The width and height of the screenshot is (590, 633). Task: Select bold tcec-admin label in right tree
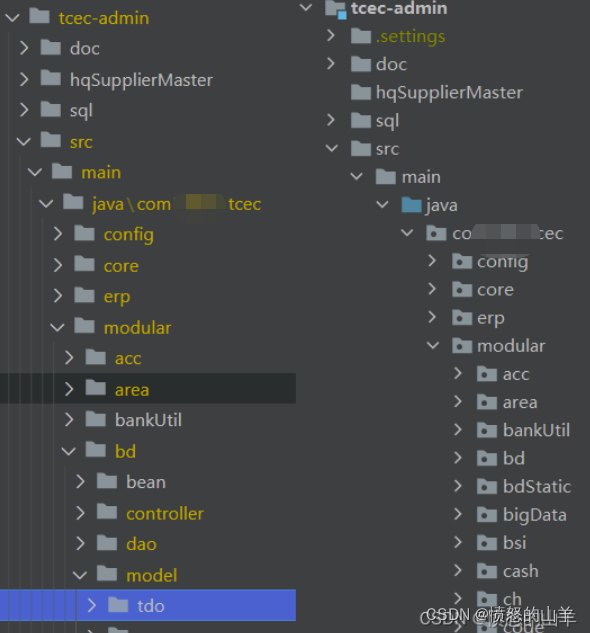[399, 8]
